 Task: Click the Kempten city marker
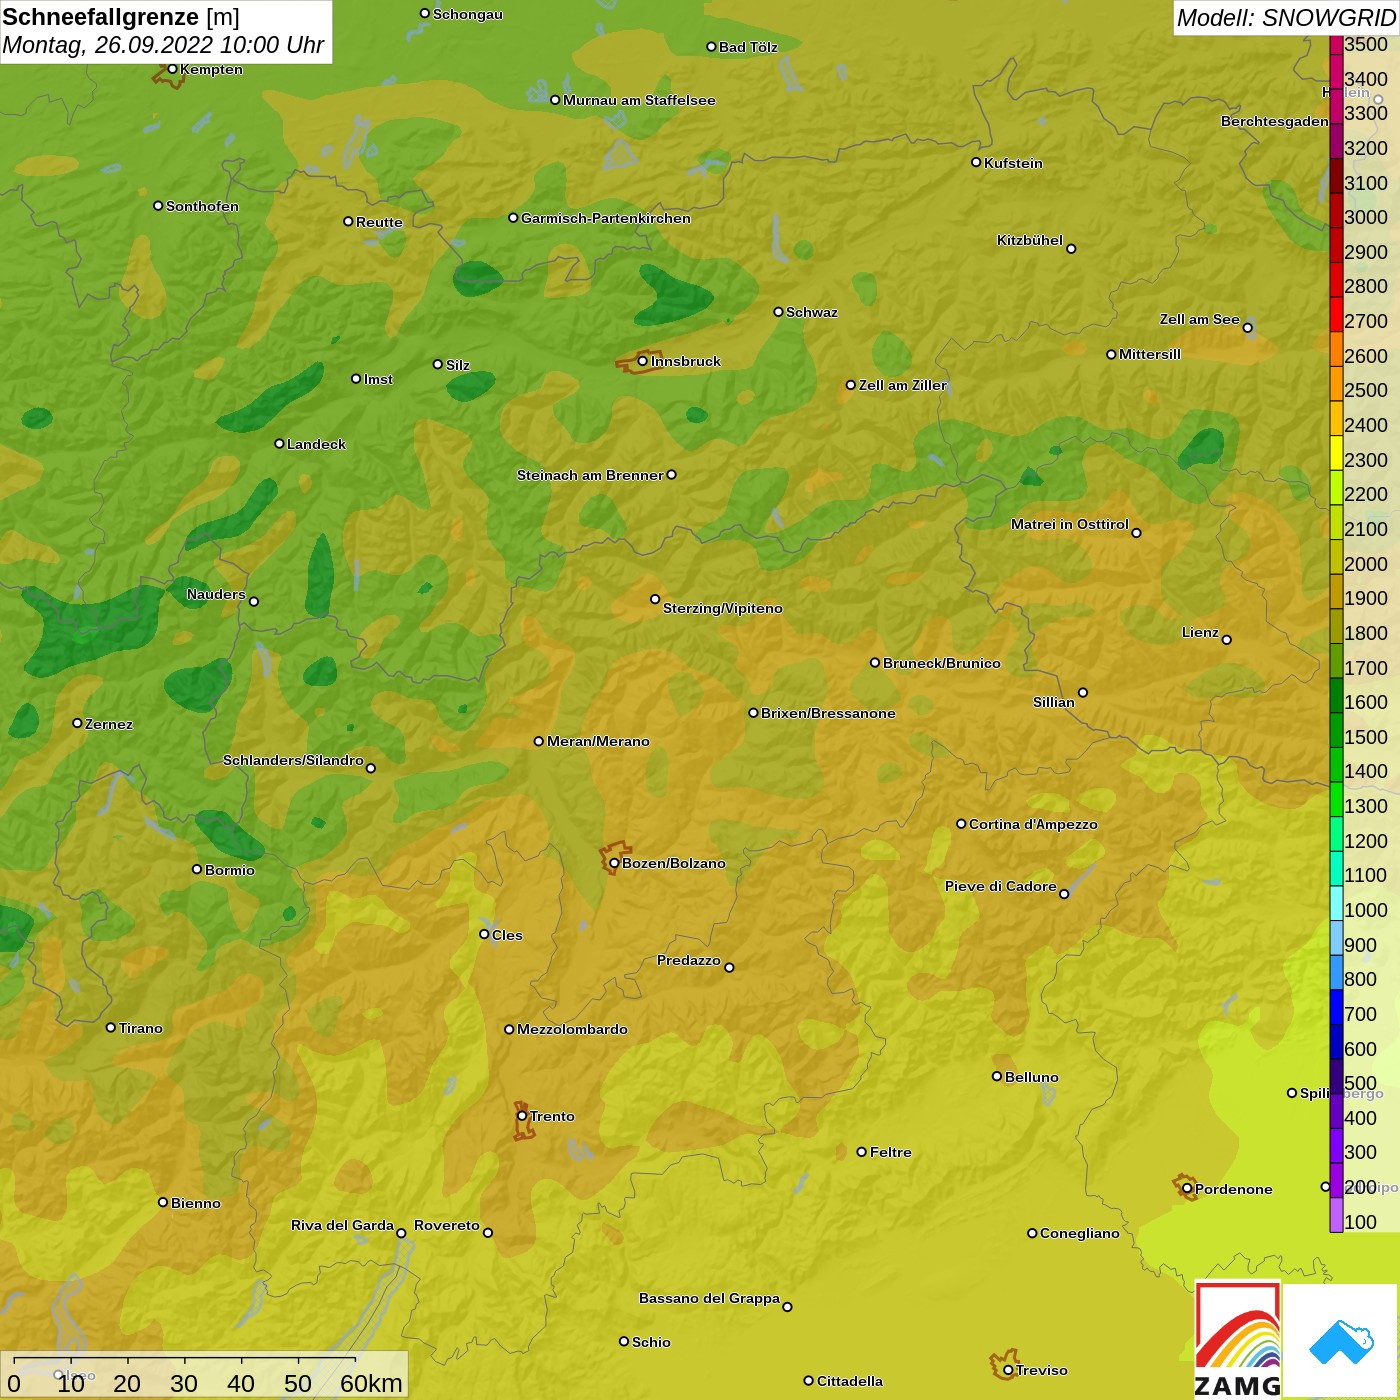[x=172, y=69]
